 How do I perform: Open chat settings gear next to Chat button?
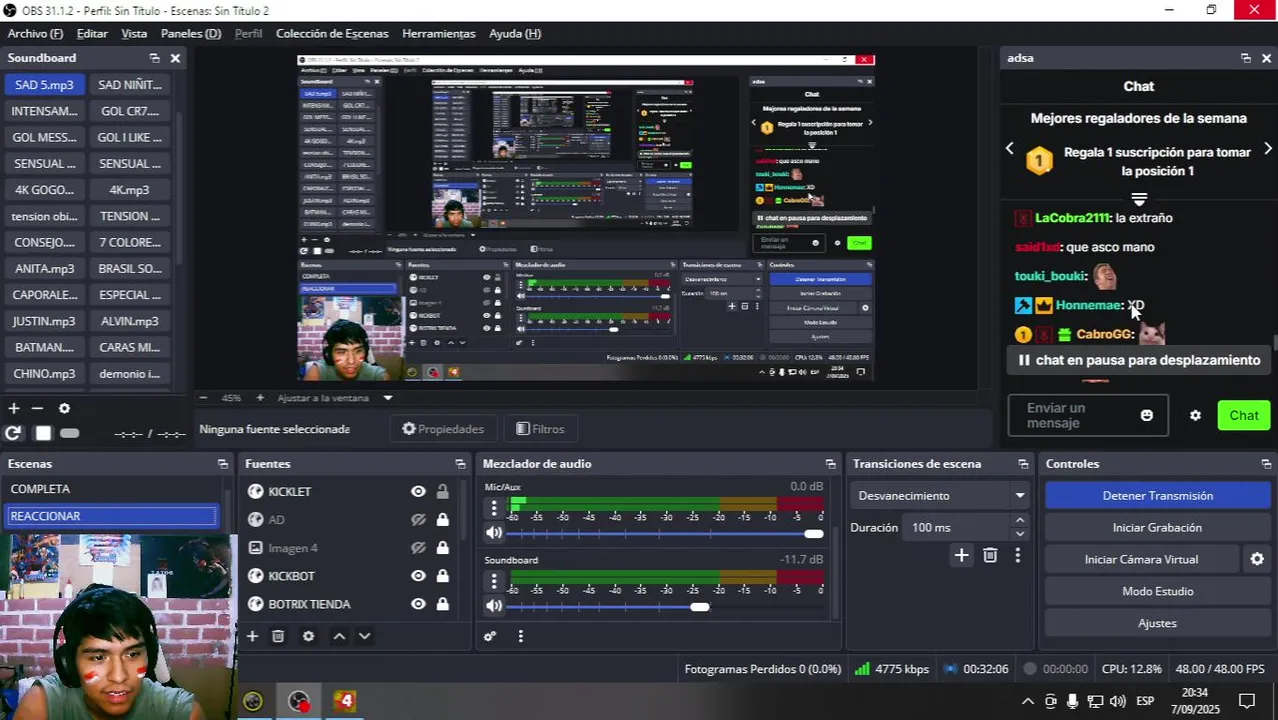click(1195, 415)
